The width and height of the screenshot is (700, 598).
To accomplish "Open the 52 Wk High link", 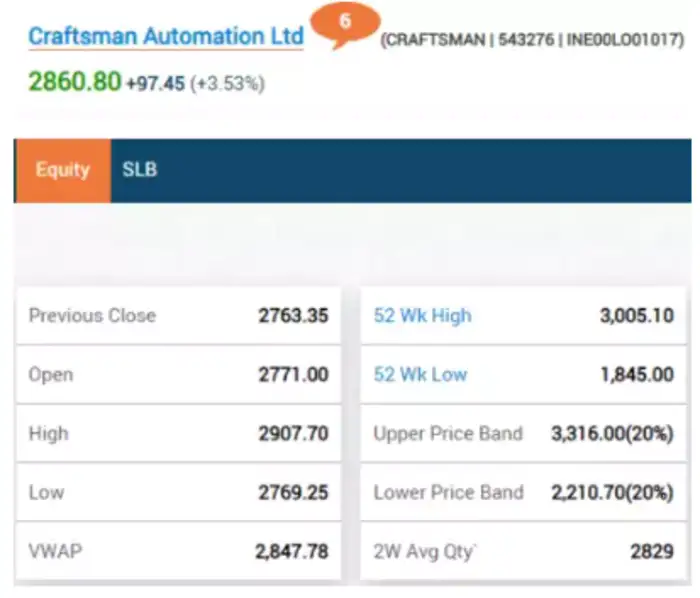I will pyautogui.click(x=422, y=316).
